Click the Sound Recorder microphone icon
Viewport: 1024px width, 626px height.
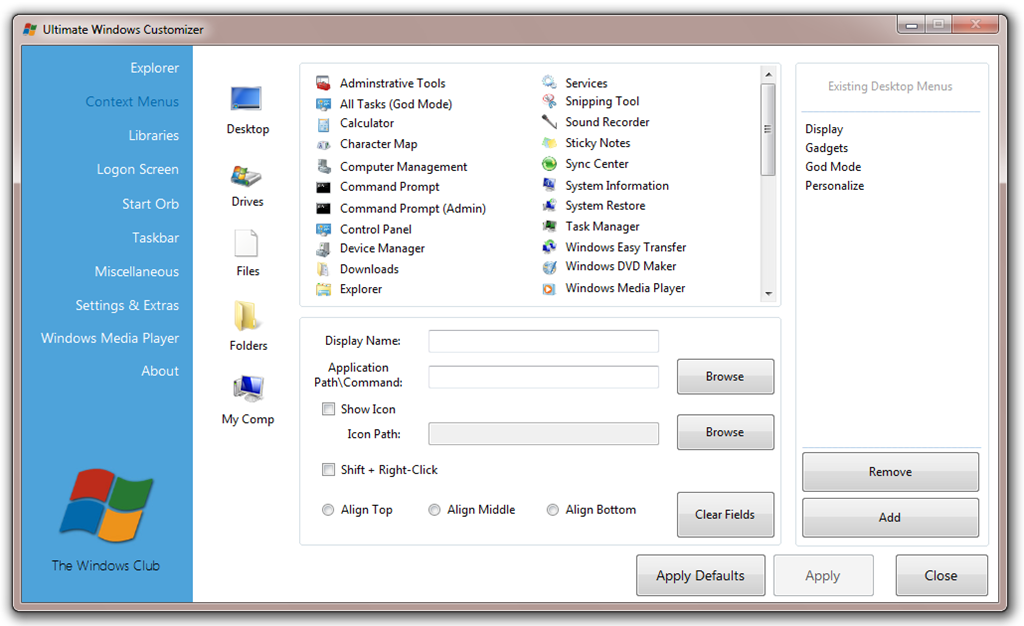point(549,122)
